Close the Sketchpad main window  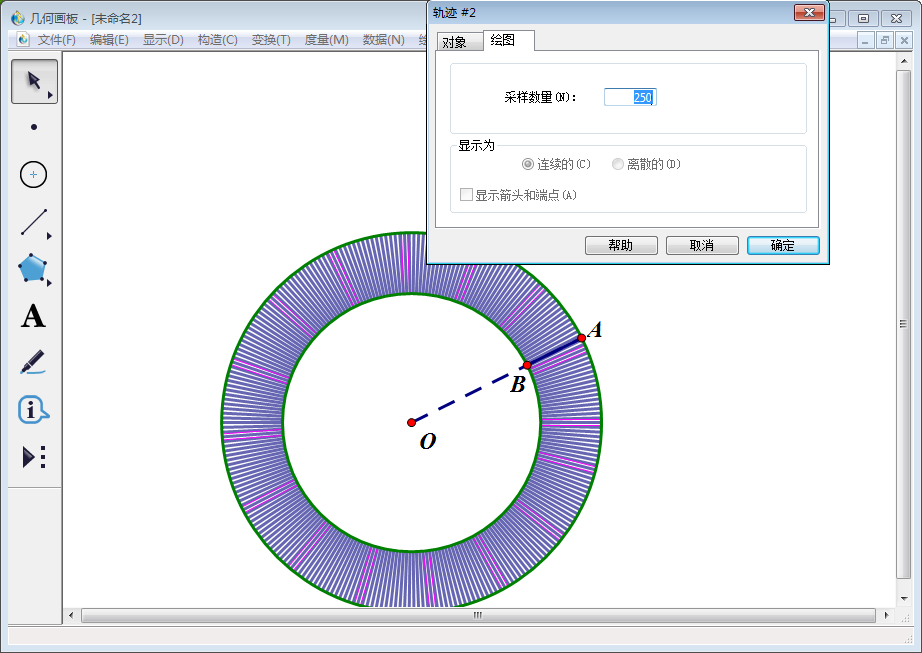coord(896,19)
